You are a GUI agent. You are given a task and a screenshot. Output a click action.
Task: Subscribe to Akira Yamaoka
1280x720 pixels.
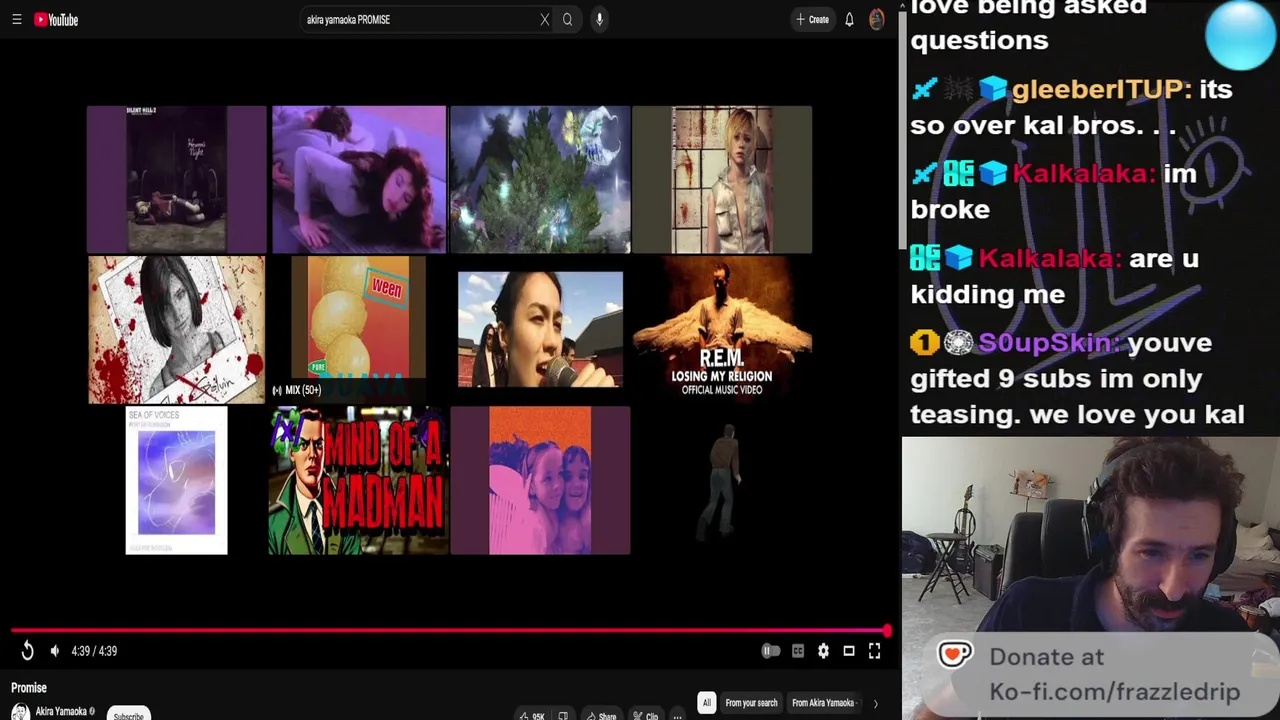(128, 714)
